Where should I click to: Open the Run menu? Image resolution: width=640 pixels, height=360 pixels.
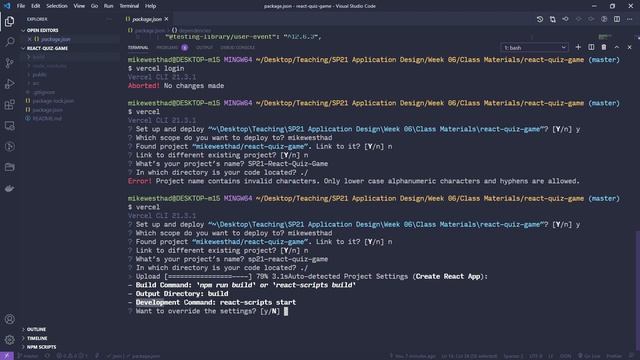(x=108, y=6)
